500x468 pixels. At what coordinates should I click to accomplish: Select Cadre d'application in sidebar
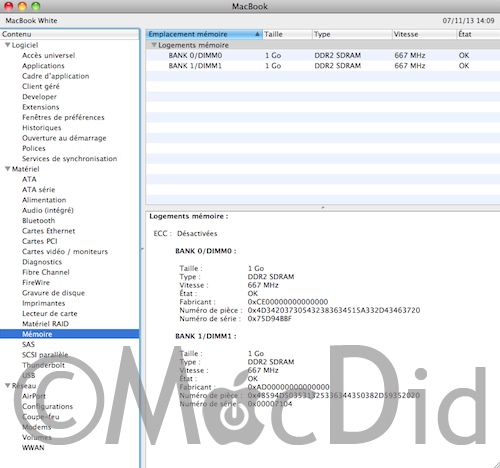[56, 76]
